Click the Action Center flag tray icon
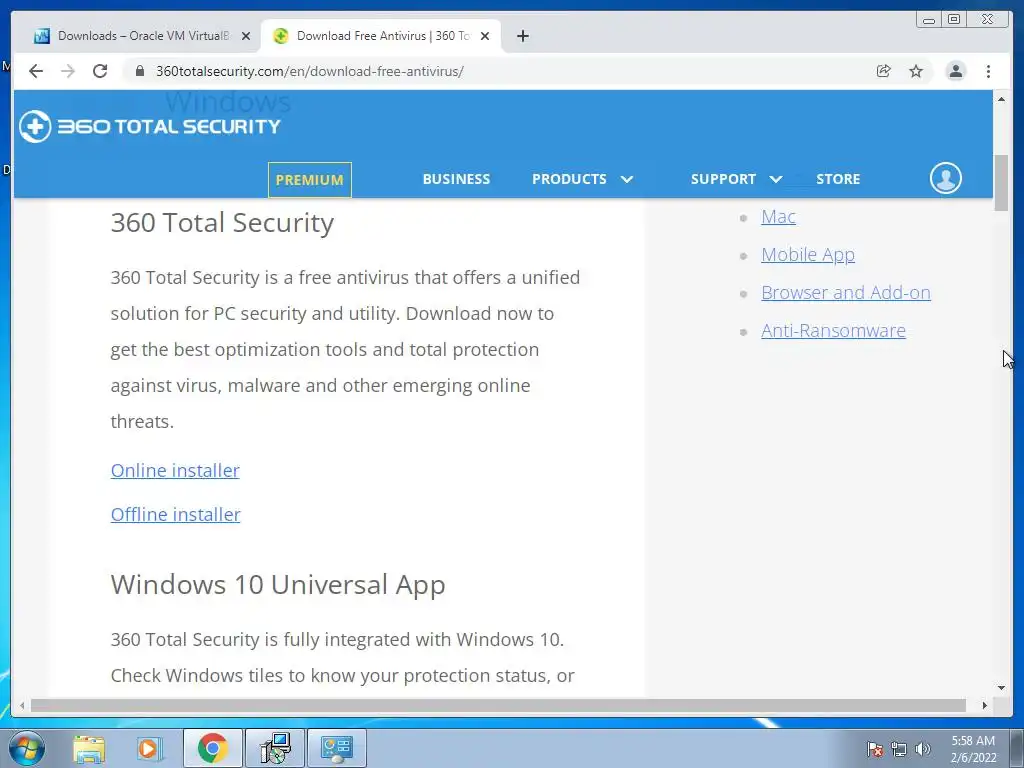Viewport: 1024px width, 768px height. tap(874, 749)
